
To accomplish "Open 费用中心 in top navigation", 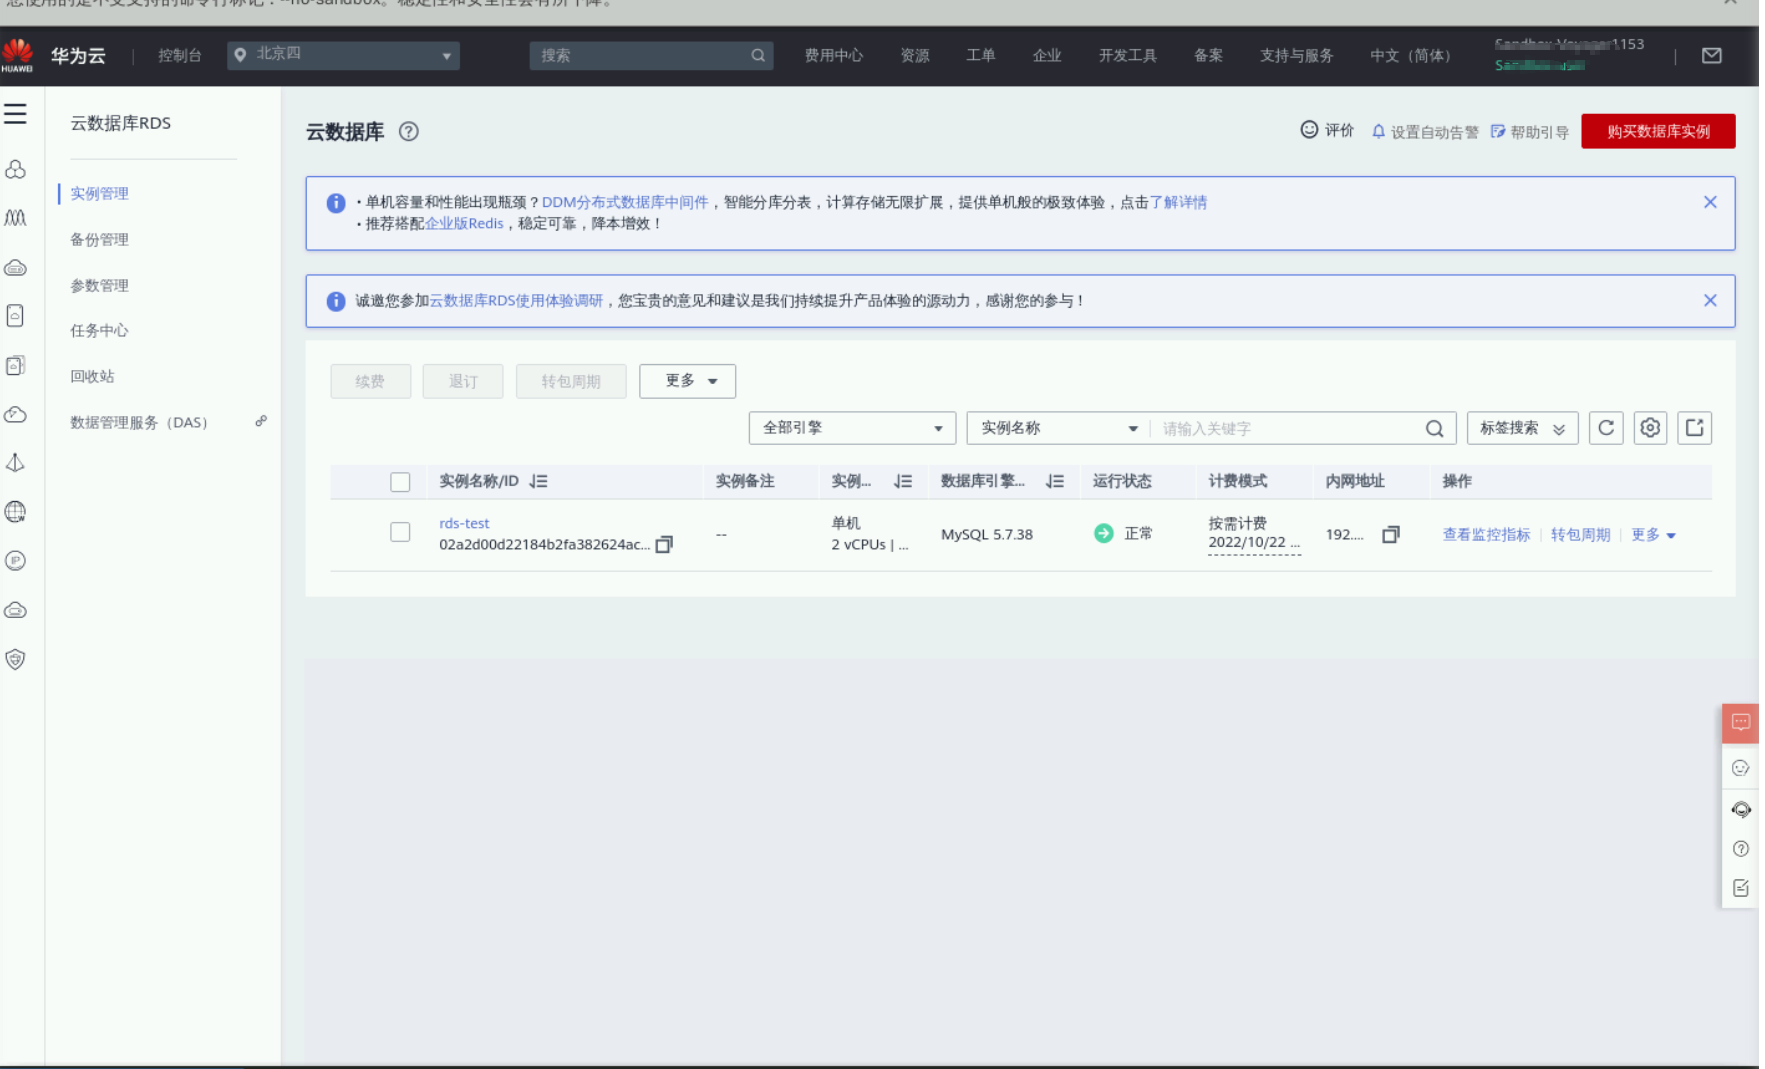I will pyautogui.click(x=833, y=56).
